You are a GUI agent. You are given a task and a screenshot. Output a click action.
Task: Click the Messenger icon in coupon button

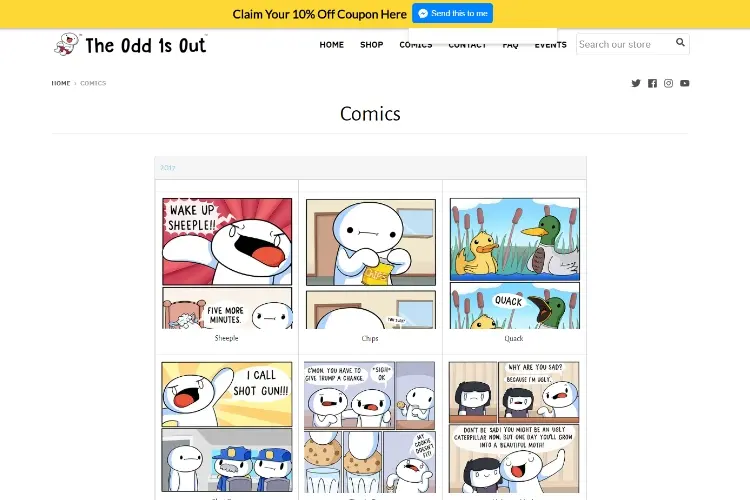(423, 13)
